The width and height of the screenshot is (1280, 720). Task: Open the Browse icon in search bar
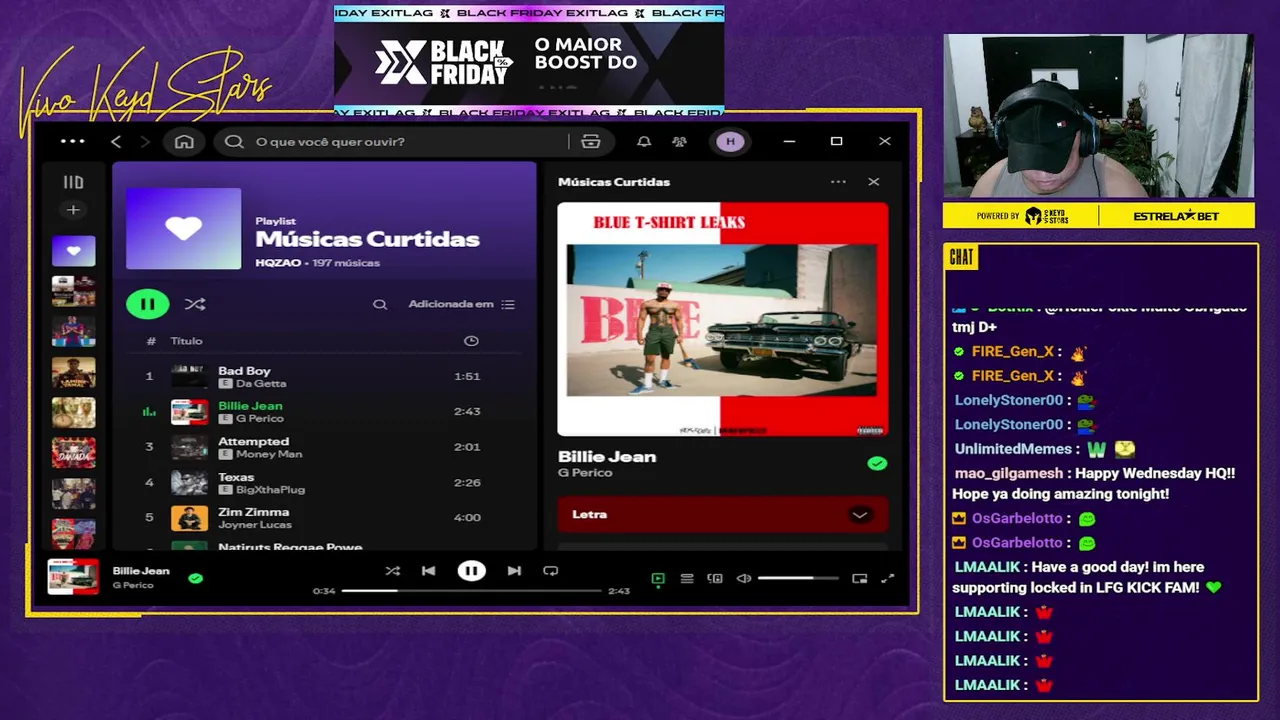[x=591, y=141]
